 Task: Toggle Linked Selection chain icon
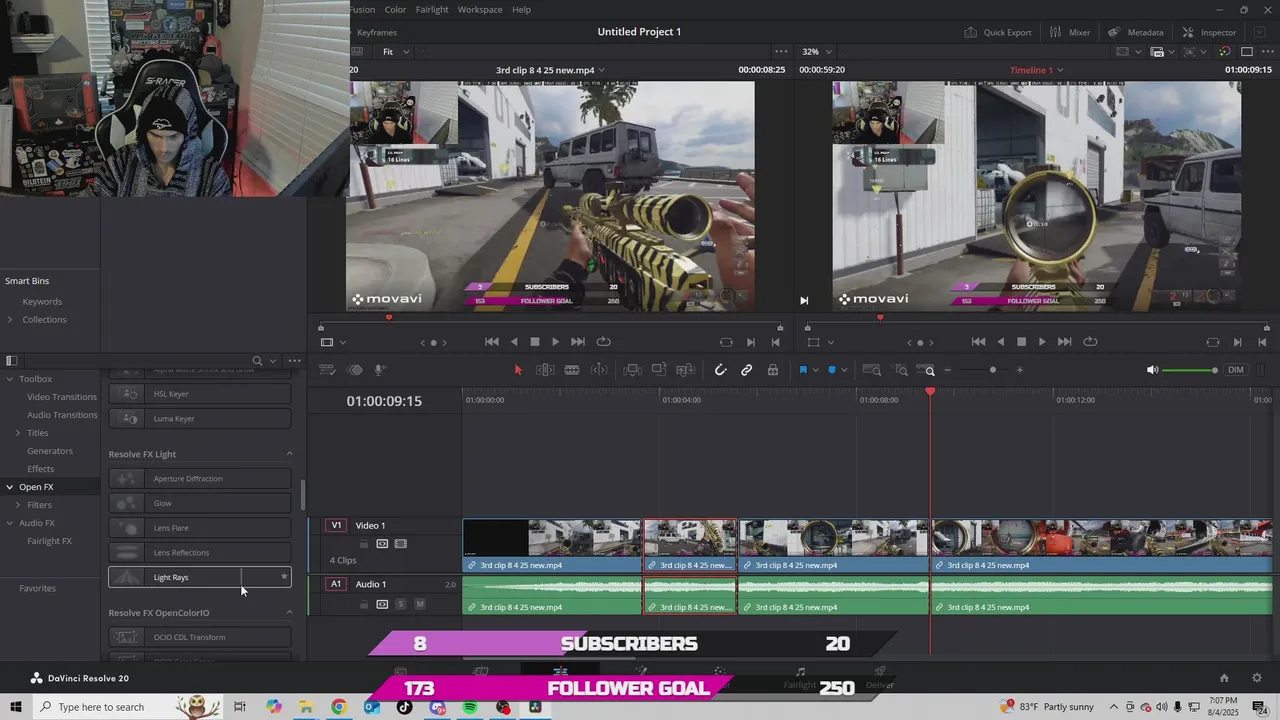tap(746, 370)
